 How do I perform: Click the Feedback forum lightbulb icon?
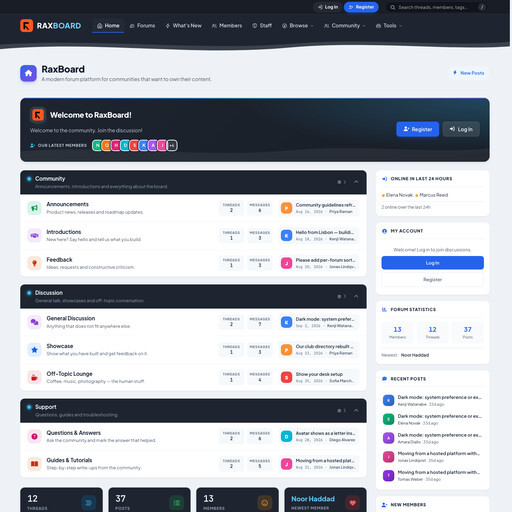click(34, 263)
